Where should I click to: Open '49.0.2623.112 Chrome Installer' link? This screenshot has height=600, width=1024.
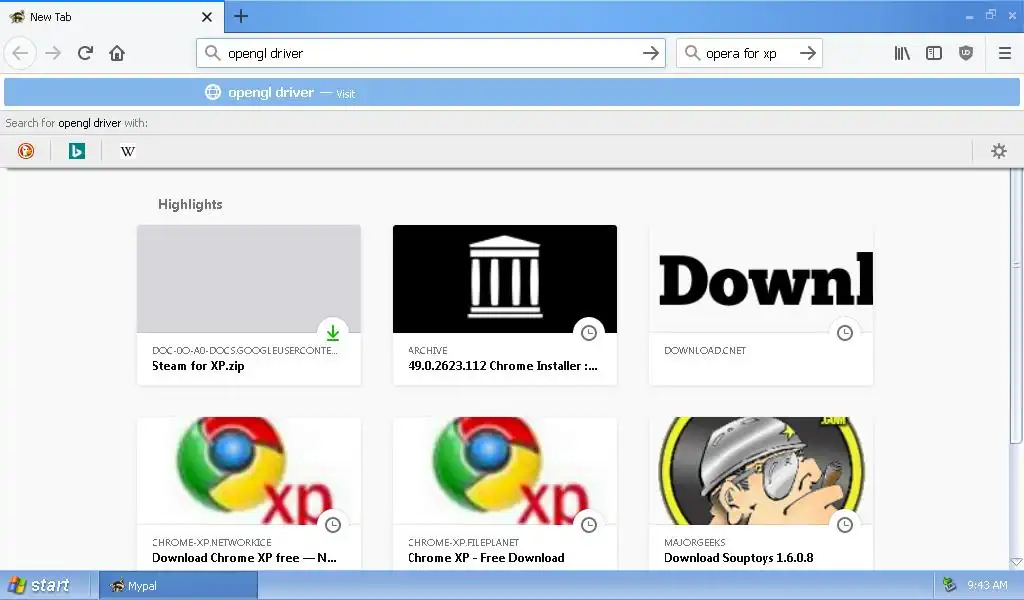pyautogui.click(x=503, y=366)
